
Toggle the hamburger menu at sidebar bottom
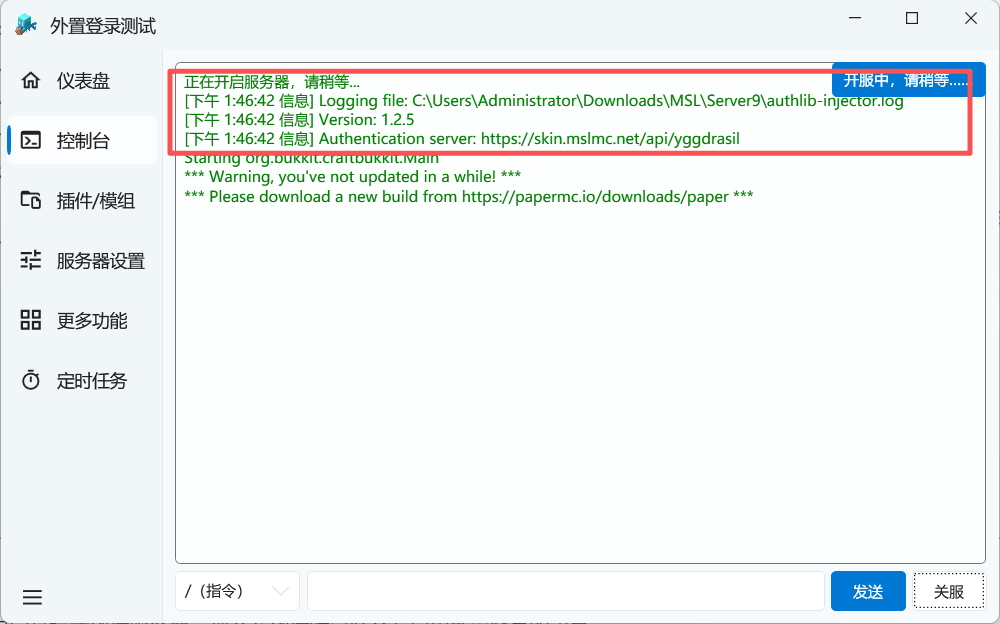point(32,598)
